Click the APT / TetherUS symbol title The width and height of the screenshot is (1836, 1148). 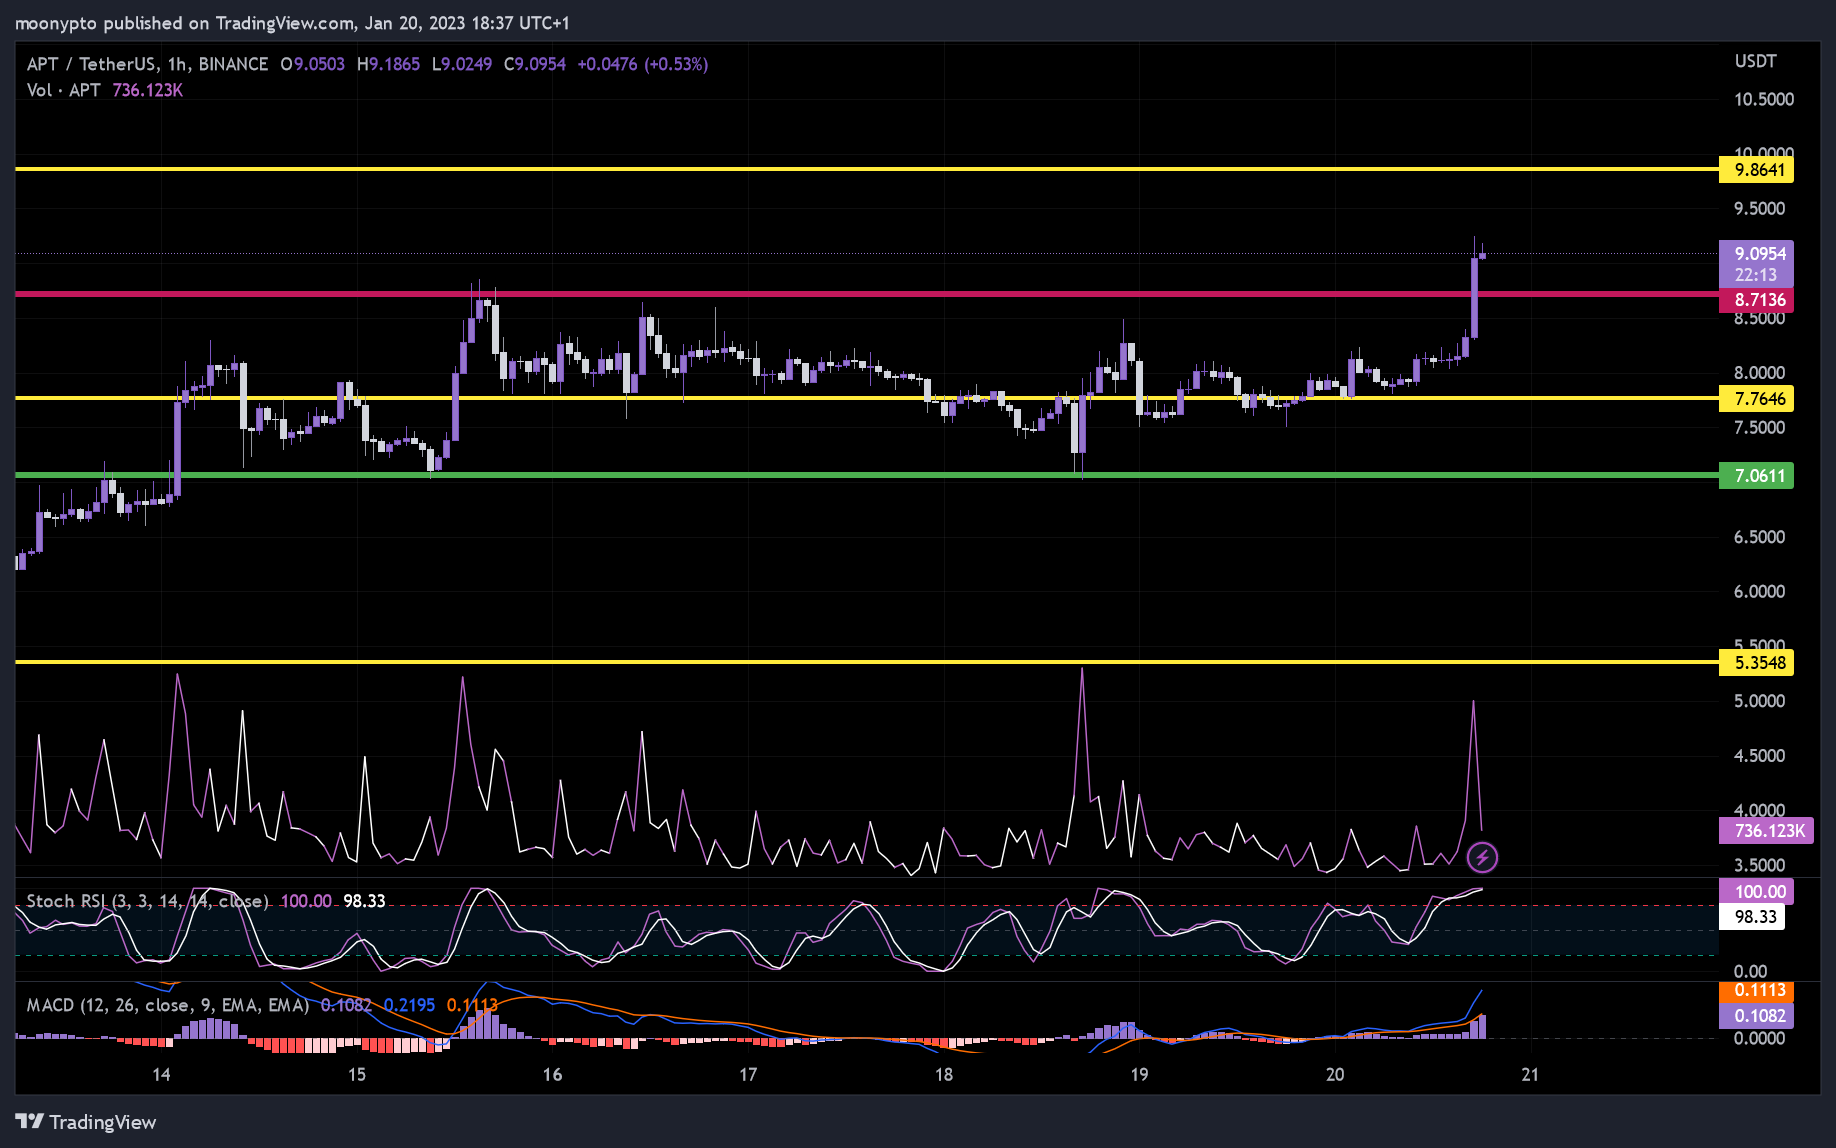click(147, 64)
